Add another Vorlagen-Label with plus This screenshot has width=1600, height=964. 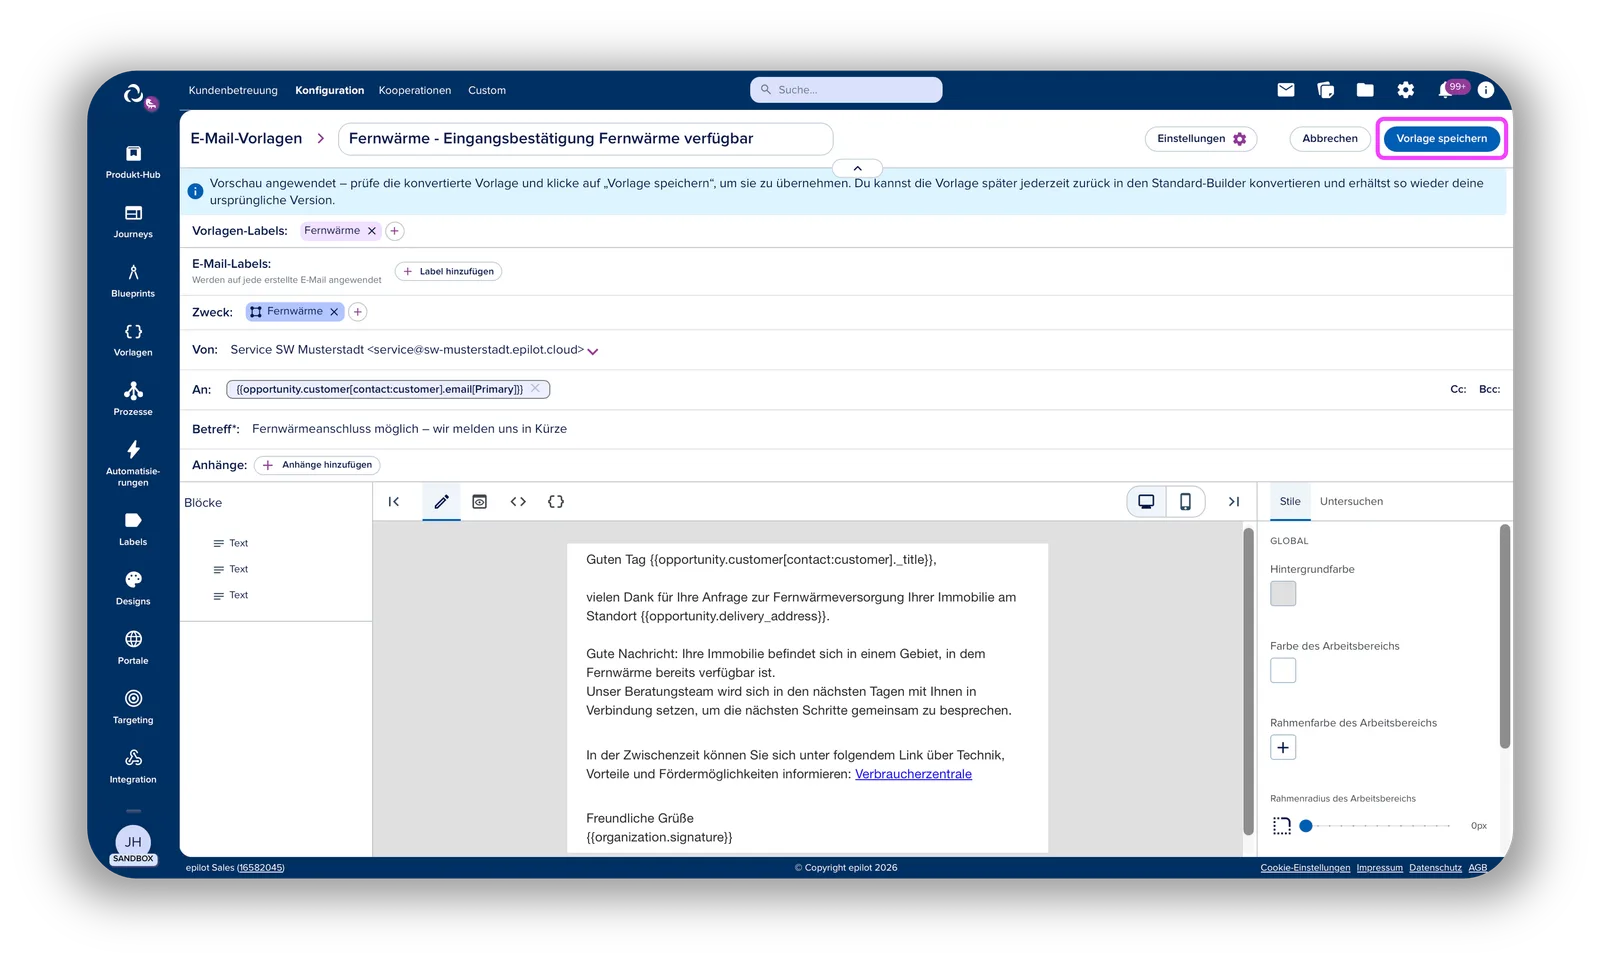[x=395, y=231]
